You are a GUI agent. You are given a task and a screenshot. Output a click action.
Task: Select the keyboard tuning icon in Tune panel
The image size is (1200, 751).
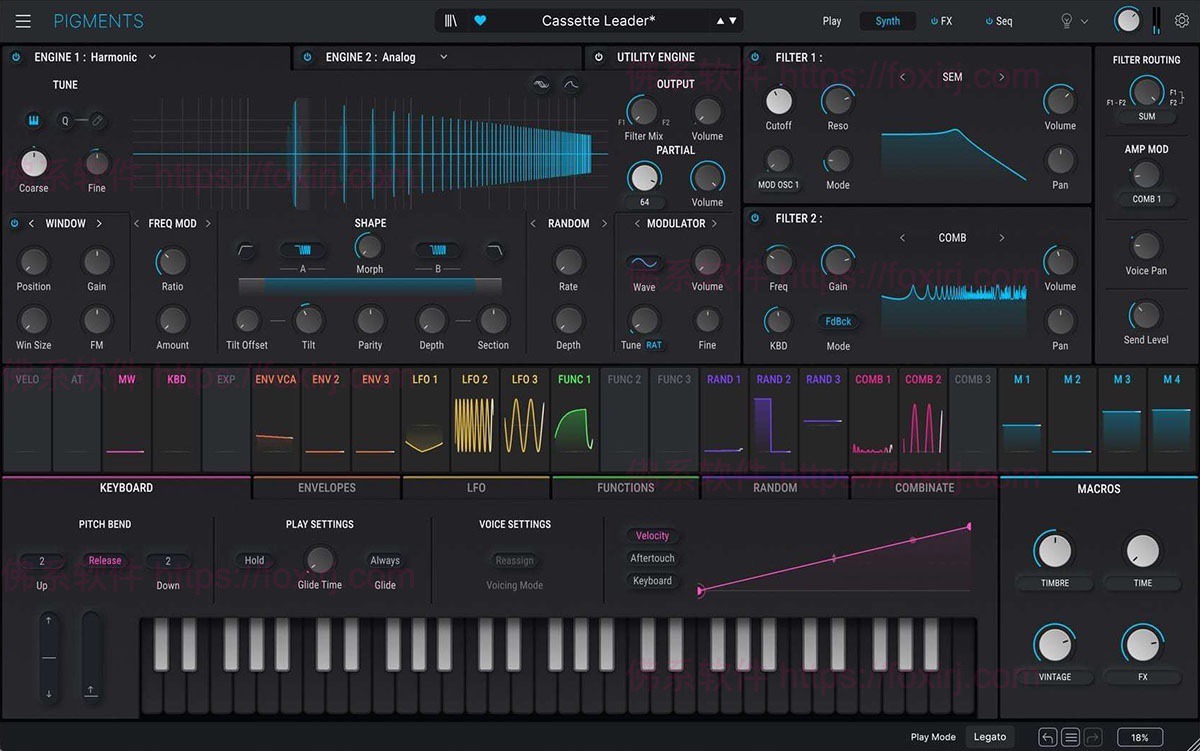coord(33,120)
